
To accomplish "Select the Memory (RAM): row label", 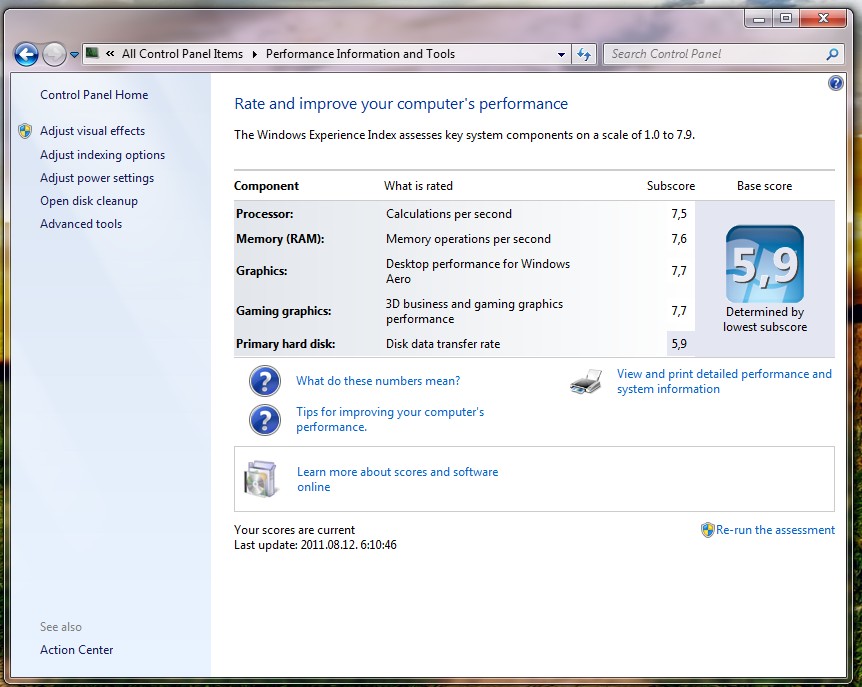I will [x=280, y=239].
